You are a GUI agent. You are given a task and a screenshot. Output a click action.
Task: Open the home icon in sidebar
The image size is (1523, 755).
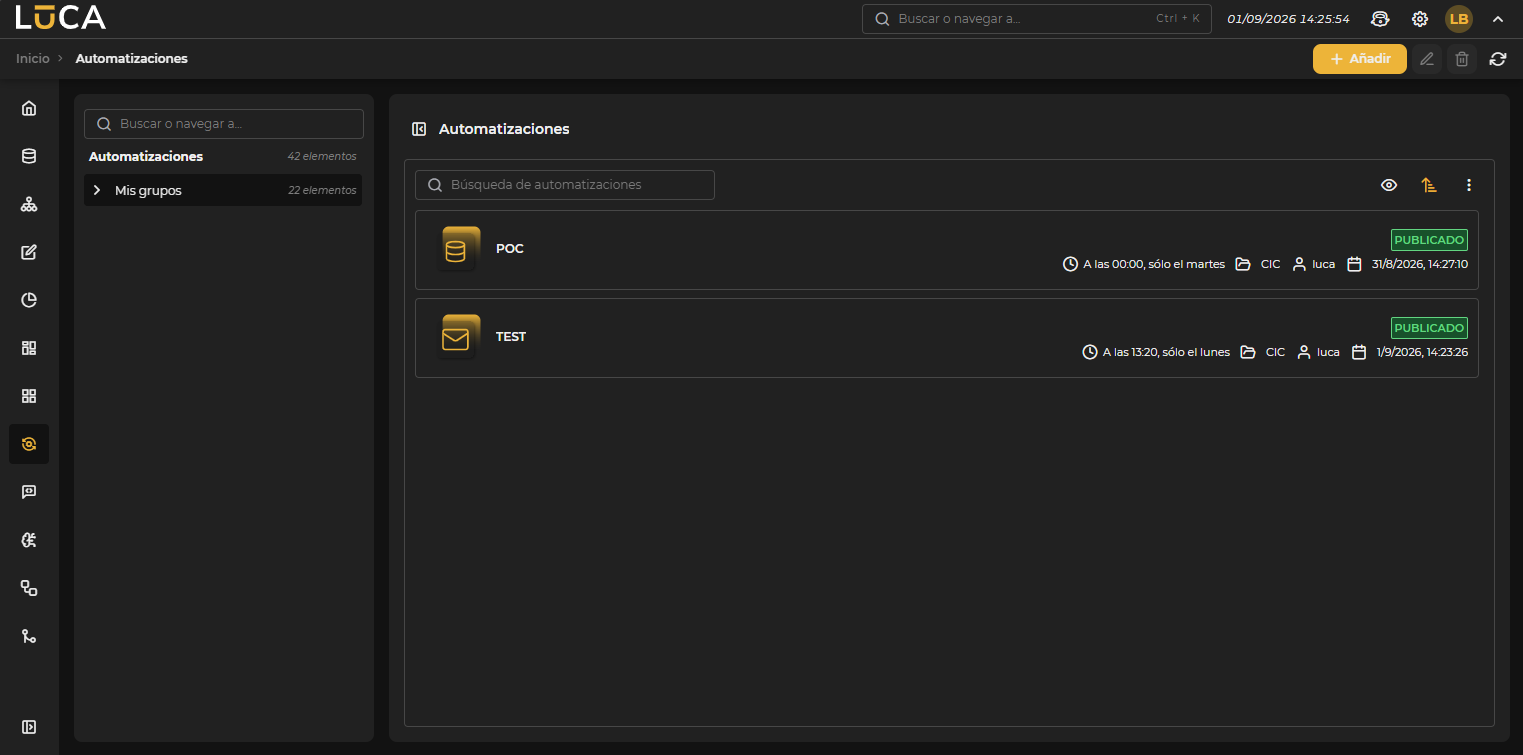click(x=29, y=108)
